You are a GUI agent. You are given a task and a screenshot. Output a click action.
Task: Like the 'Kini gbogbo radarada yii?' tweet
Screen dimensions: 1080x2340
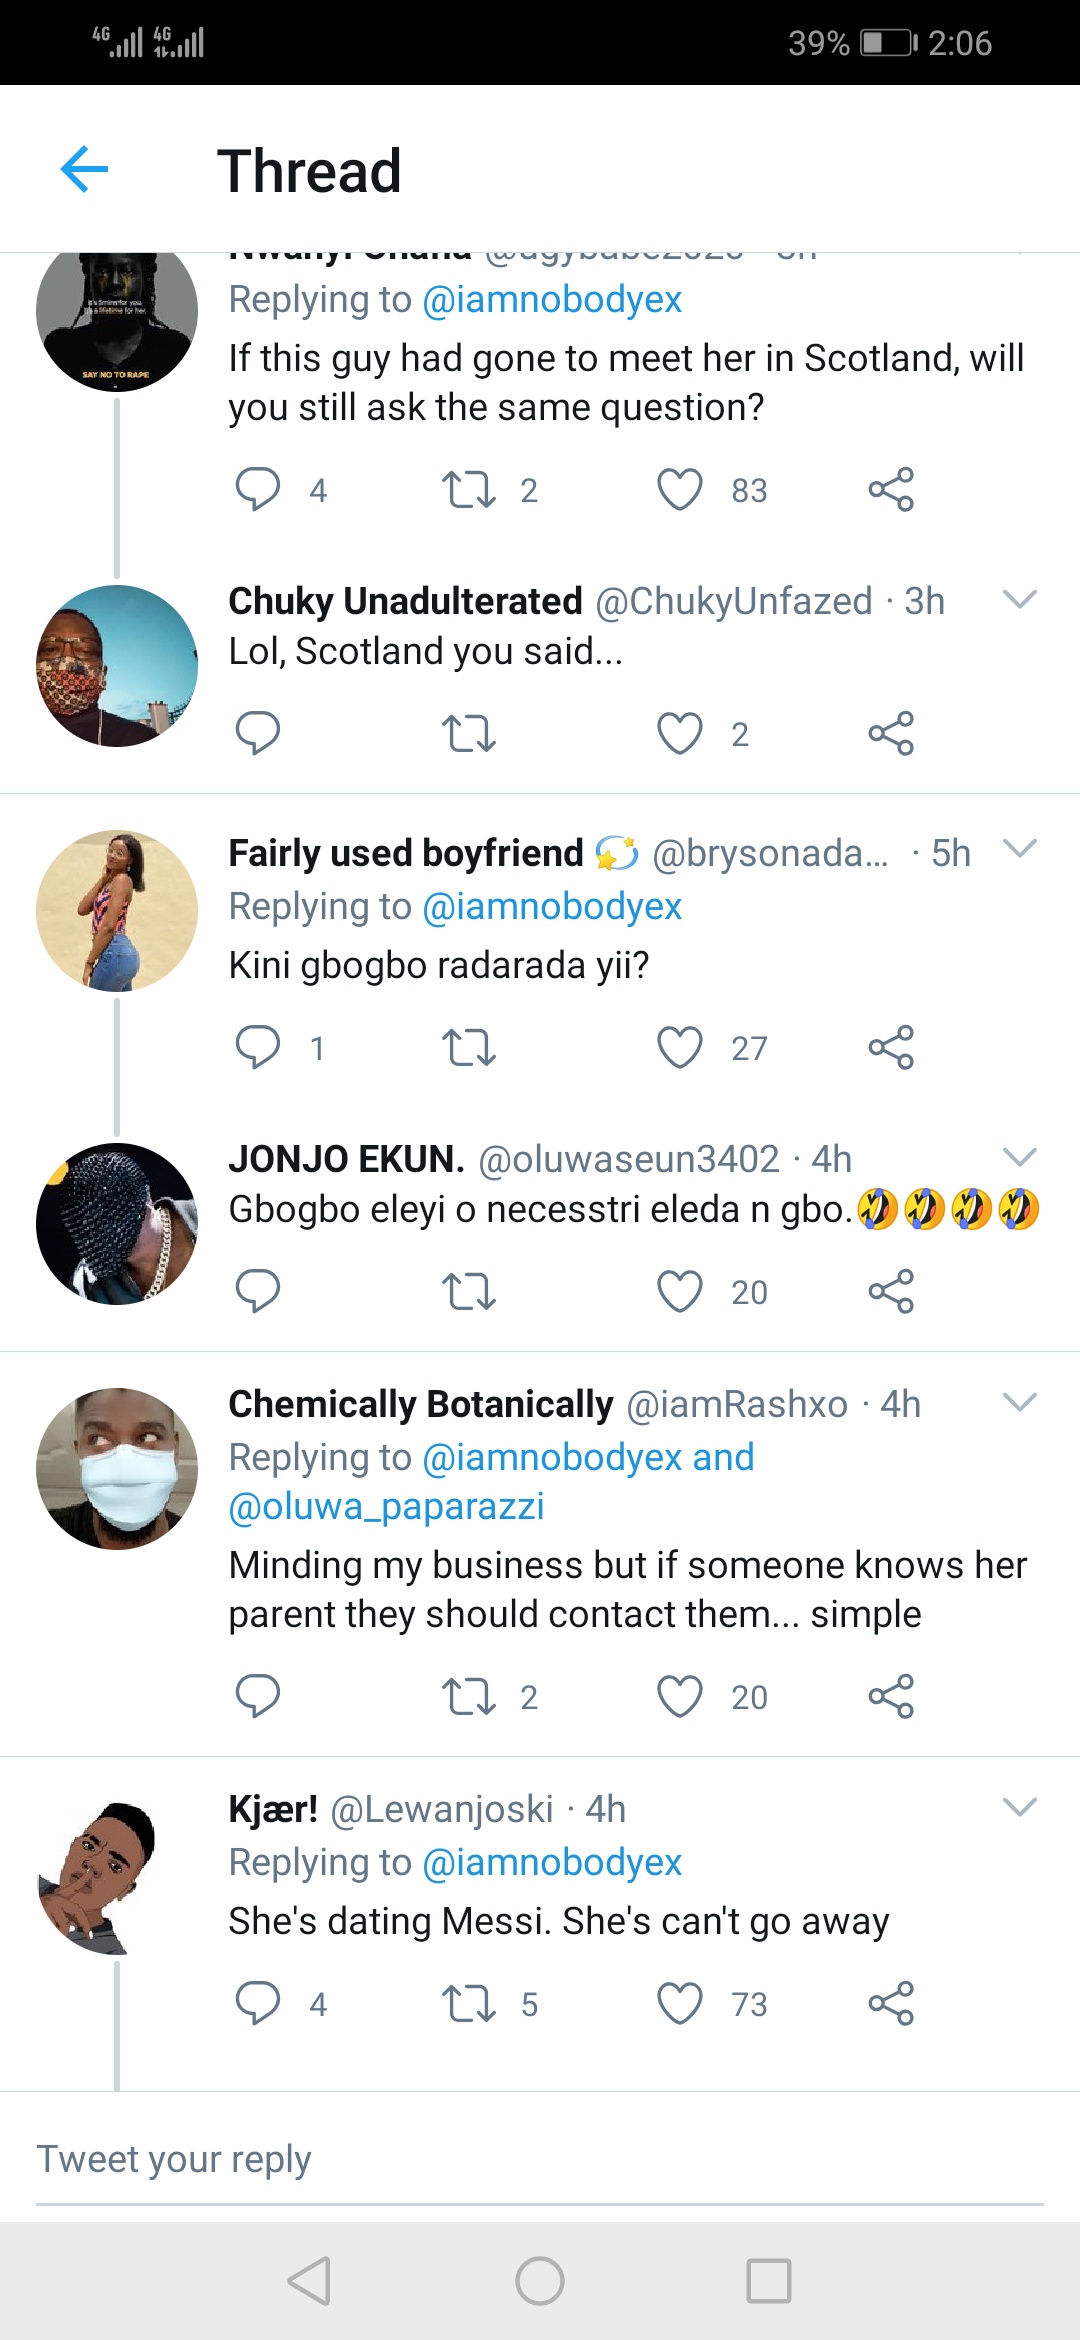coord(679,1047)
